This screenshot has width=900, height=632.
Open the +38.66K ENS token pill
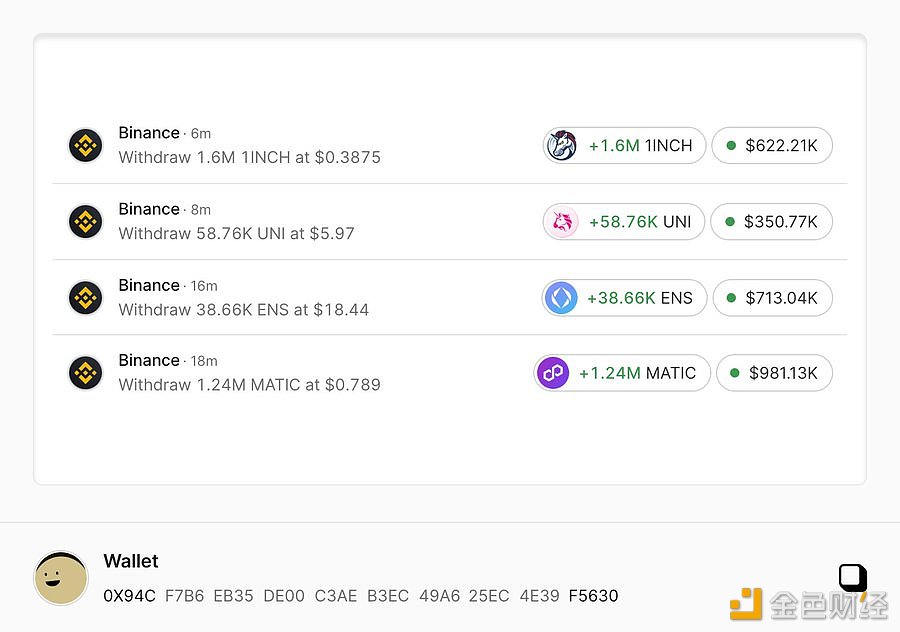[624, 298]
